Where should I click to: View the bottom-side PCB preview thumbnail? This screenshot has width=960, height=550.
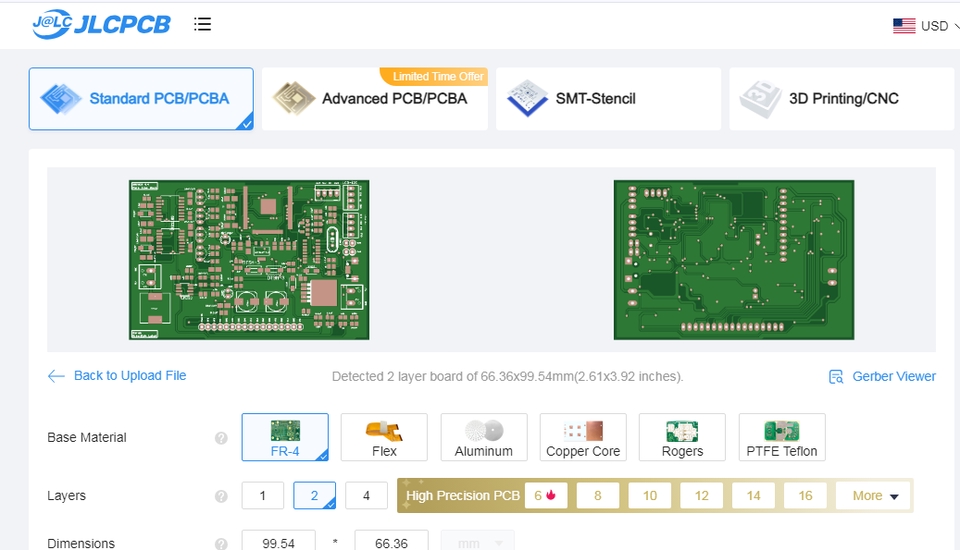[x=733, y=260]
